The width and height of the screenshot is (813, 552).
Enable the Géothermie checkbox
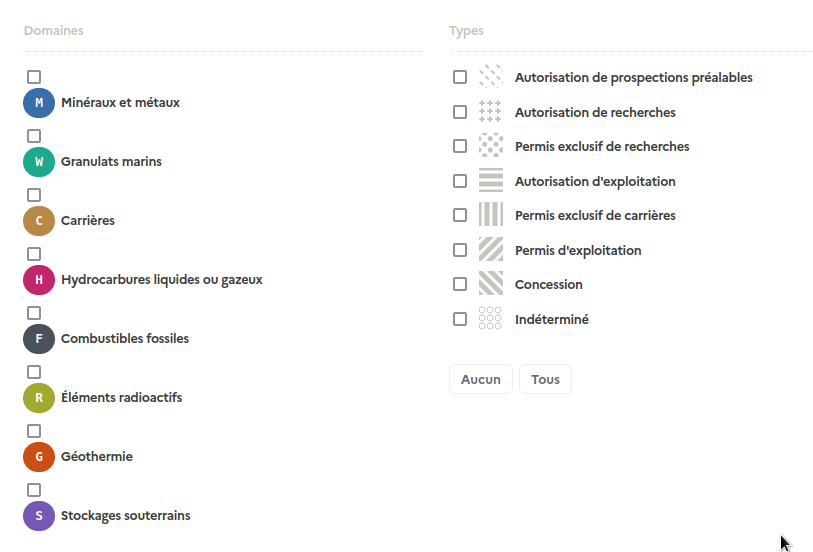pyautogui.click(x=34, y=432)
